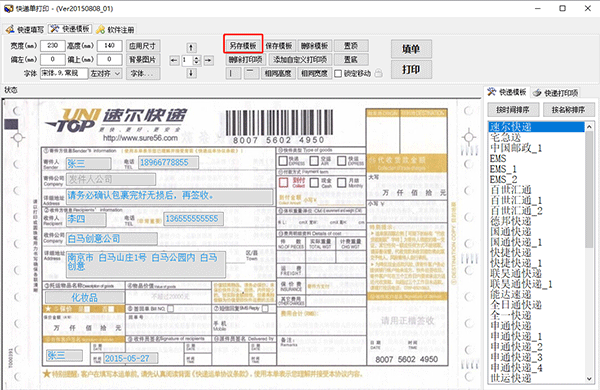Screen dimensions: 600x390
Task: Switch to the 快递打印项 right panel tab
Action: 556,93
